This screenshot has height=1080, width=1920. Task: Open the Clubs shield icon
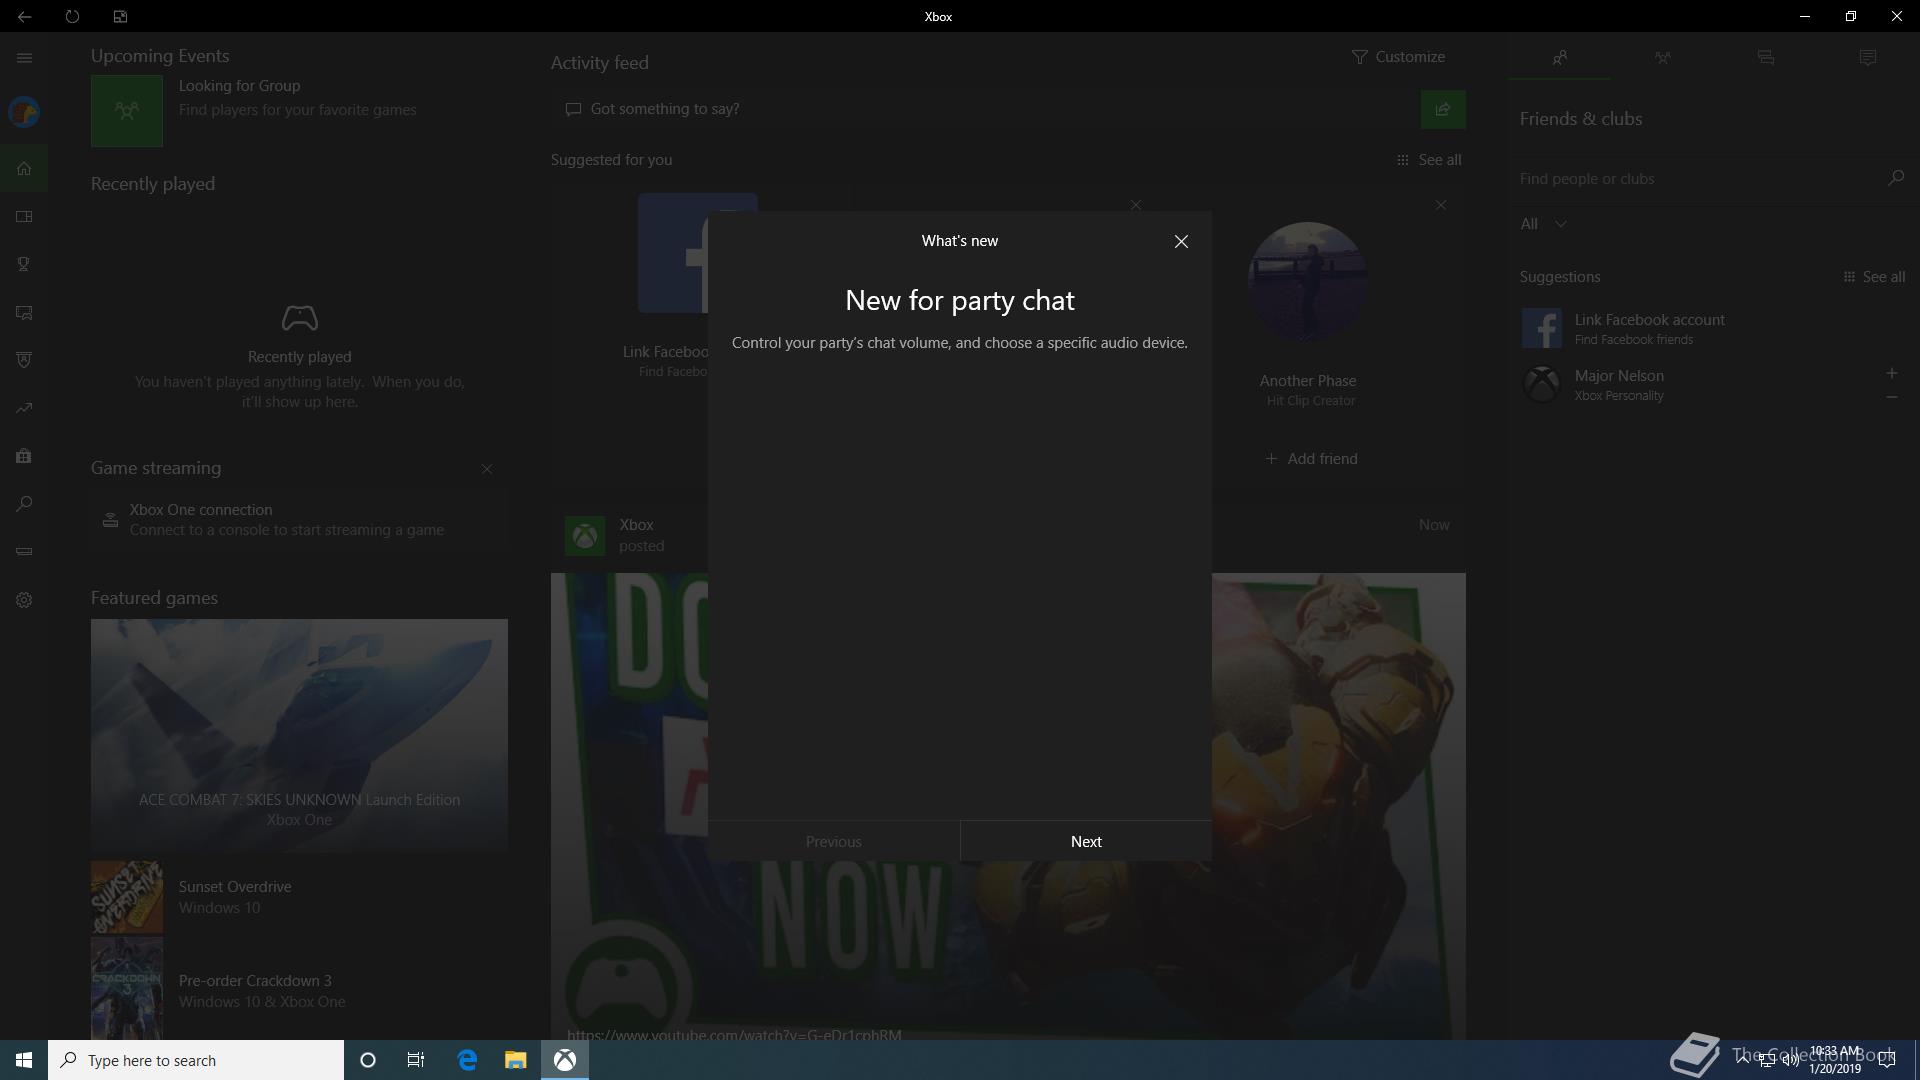click(24, 360)
